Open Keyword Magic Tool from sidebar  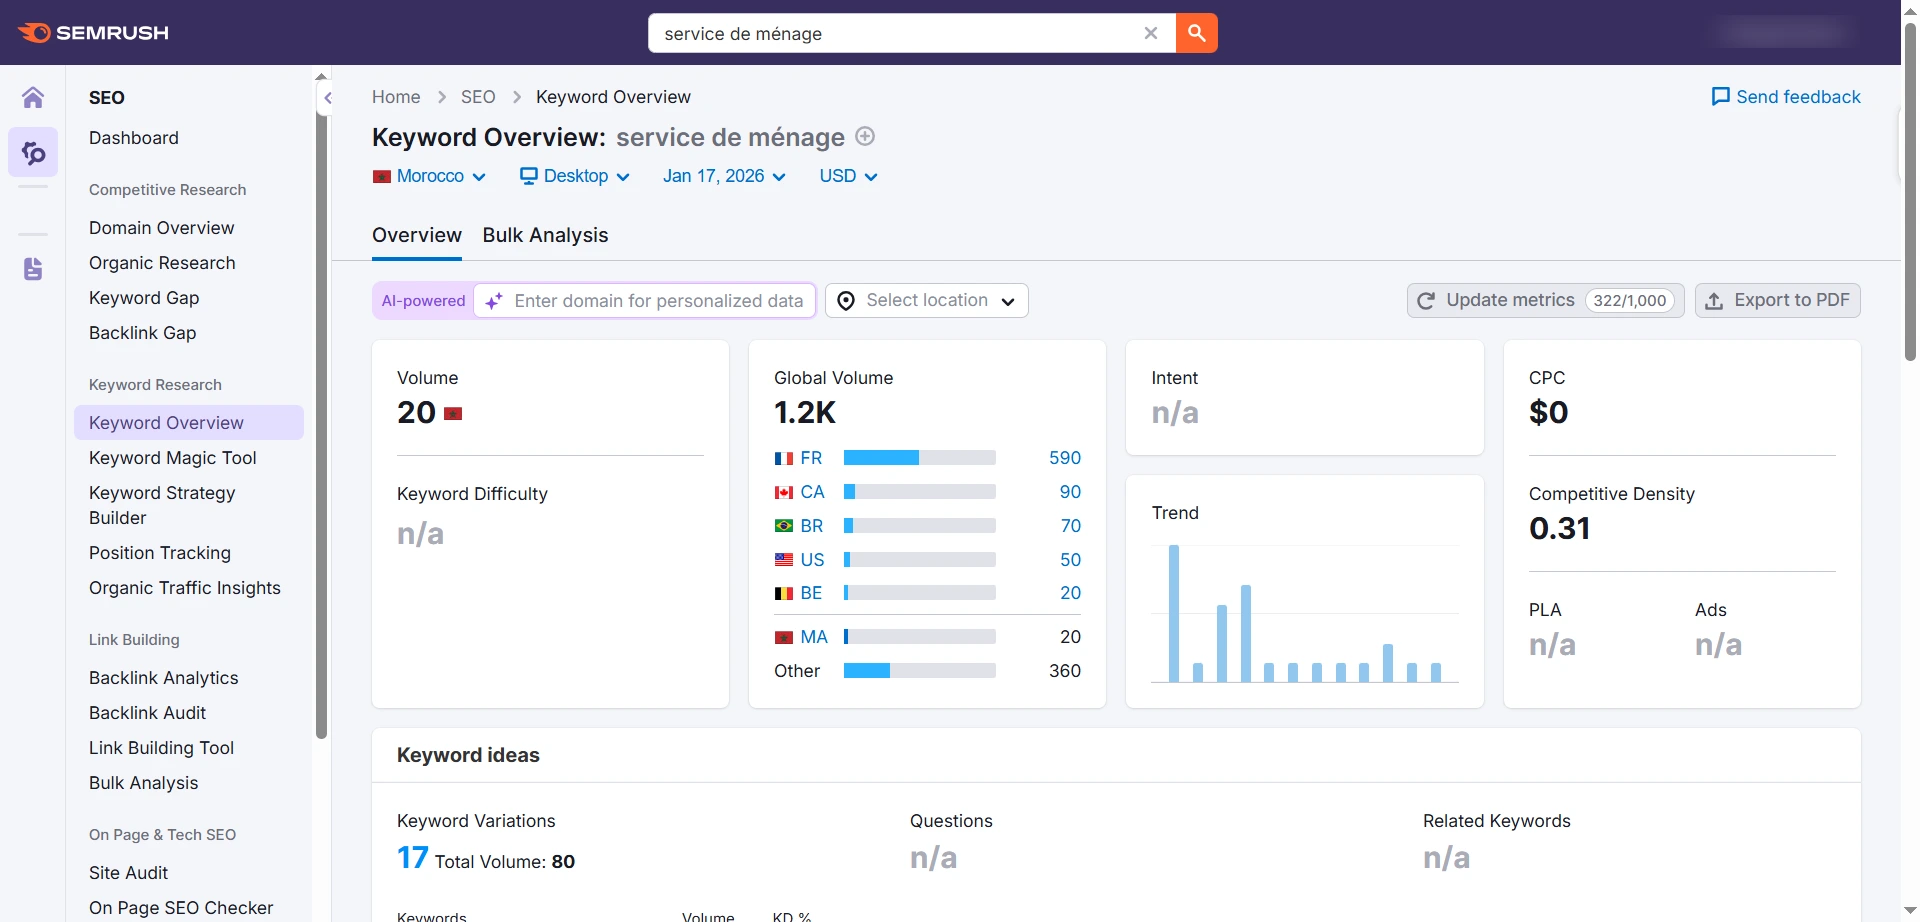pyautogui.click(x=172, y=457)
